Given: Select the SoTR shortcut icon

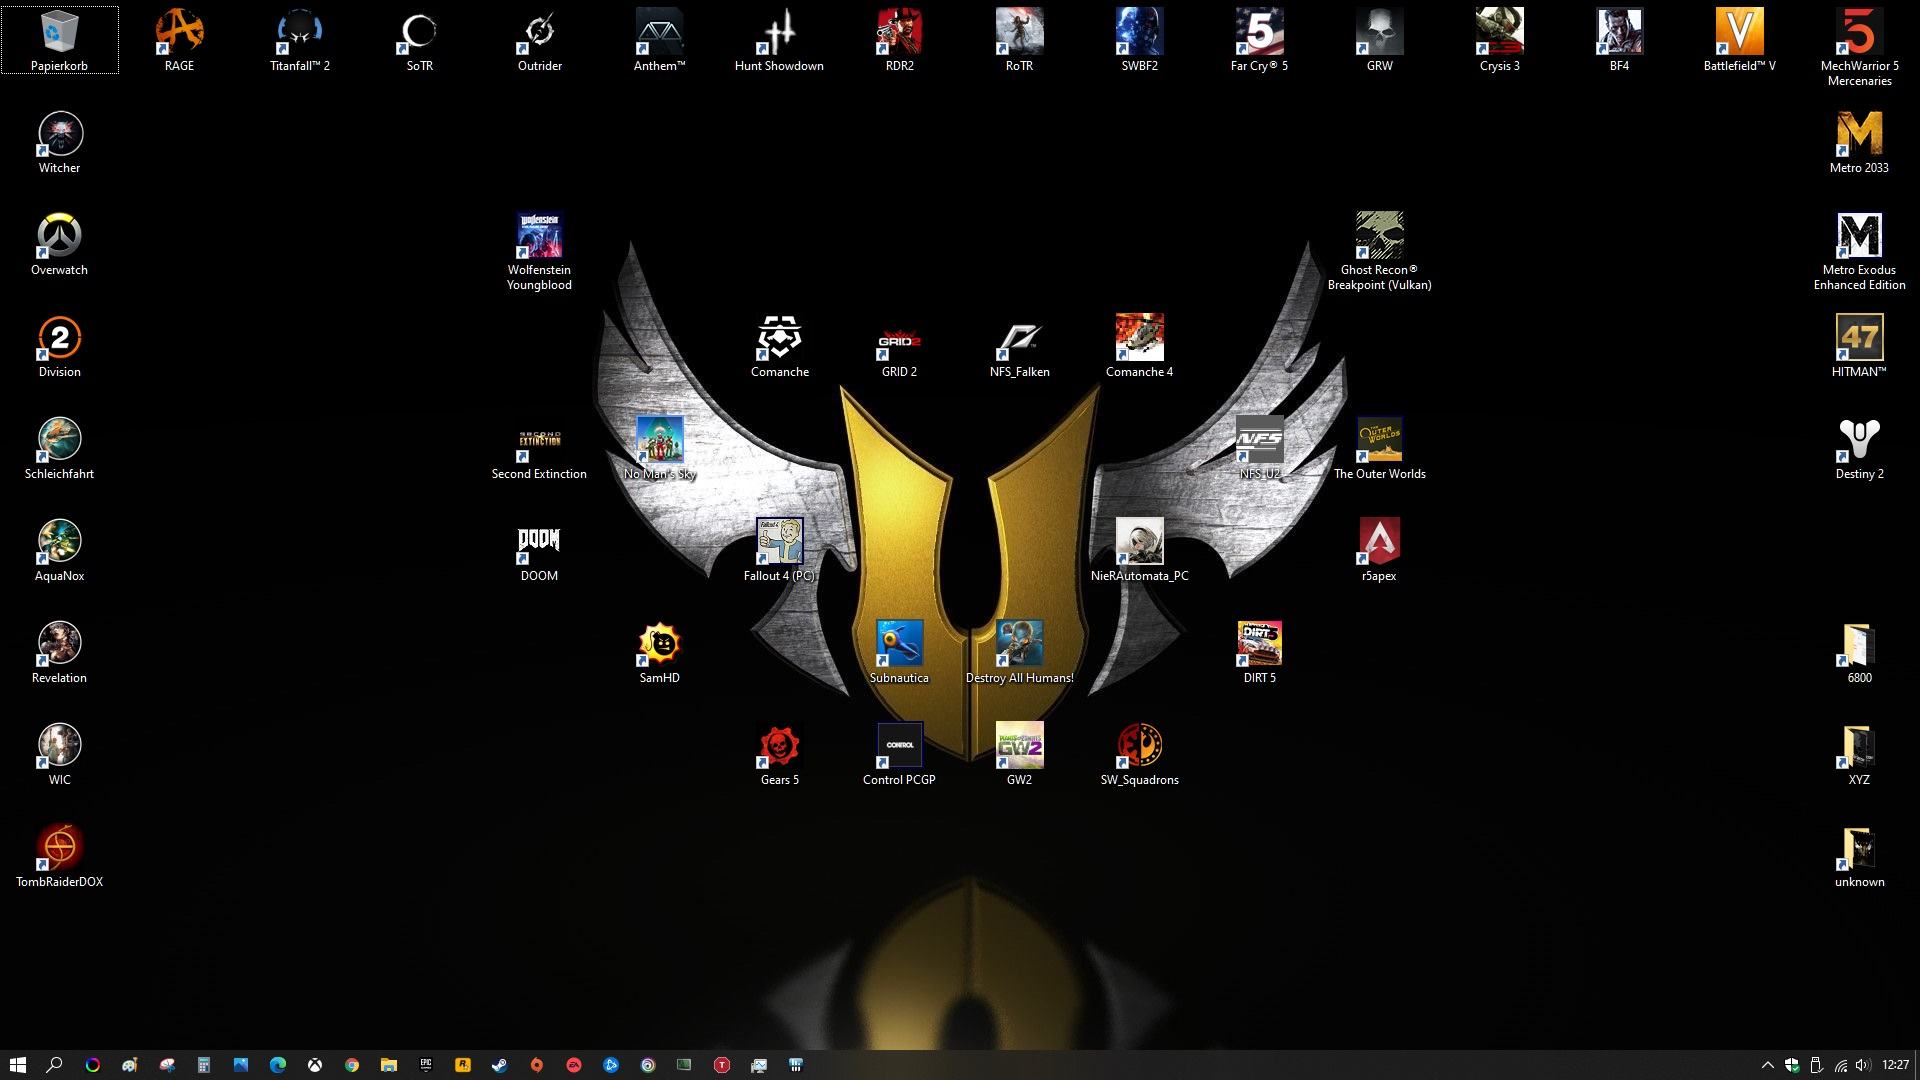Looking at the screenshot, I should point(420,32).
